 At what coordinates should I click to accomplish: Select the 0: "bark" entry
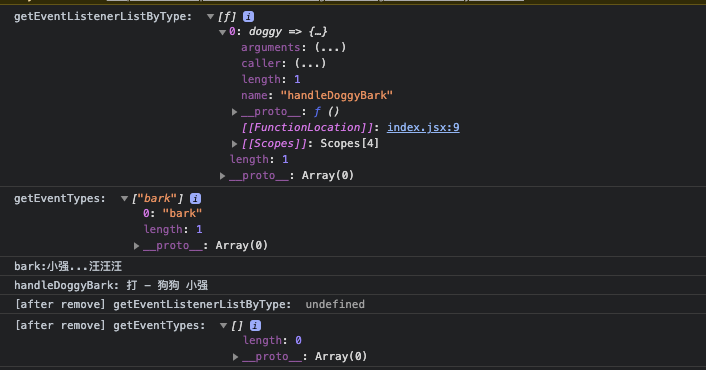[x=172, y=213]
